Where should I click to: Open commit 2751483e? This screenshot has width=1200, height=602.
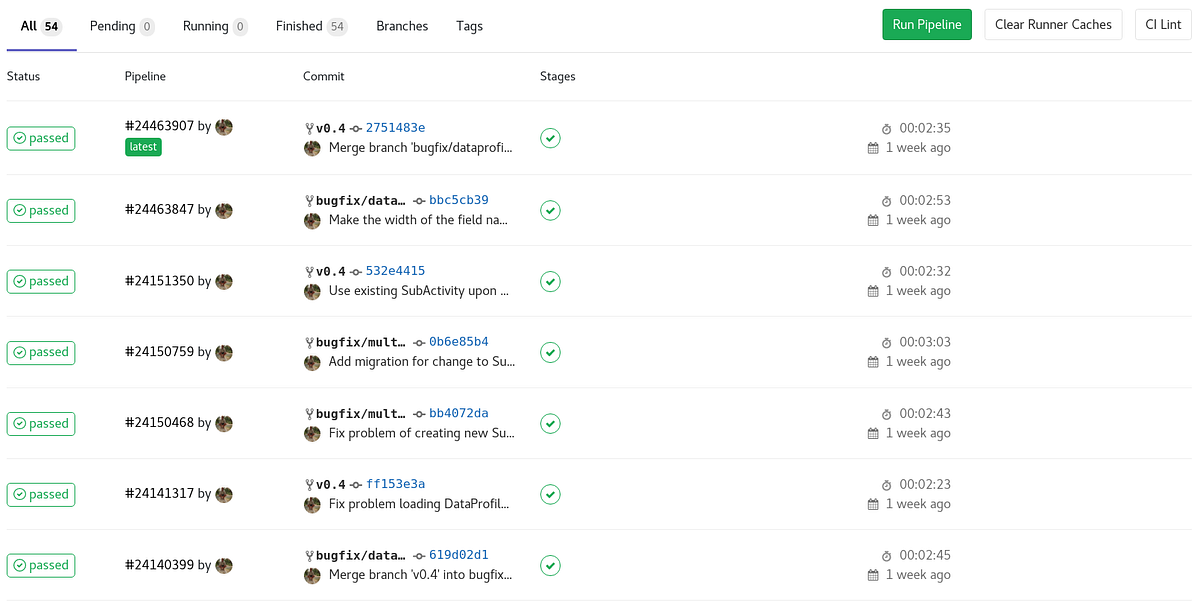coord(398,127)
